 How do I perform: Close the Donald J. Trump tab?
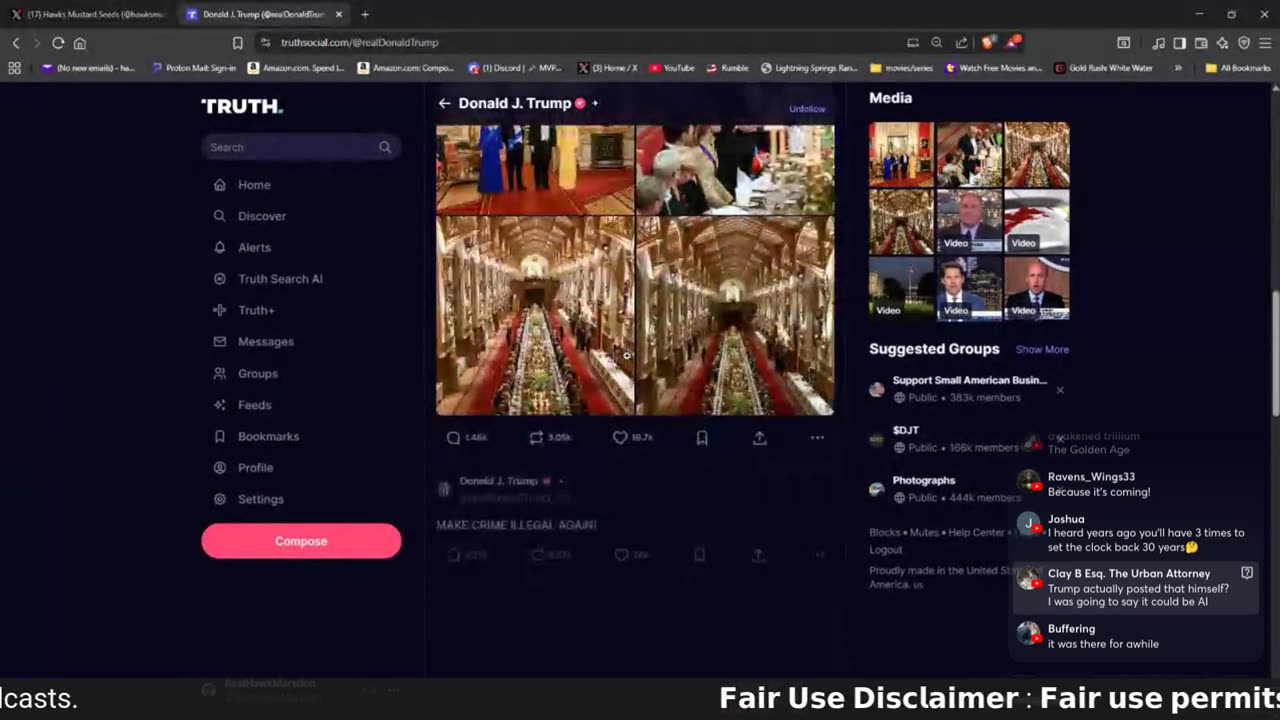click(339, 15)
